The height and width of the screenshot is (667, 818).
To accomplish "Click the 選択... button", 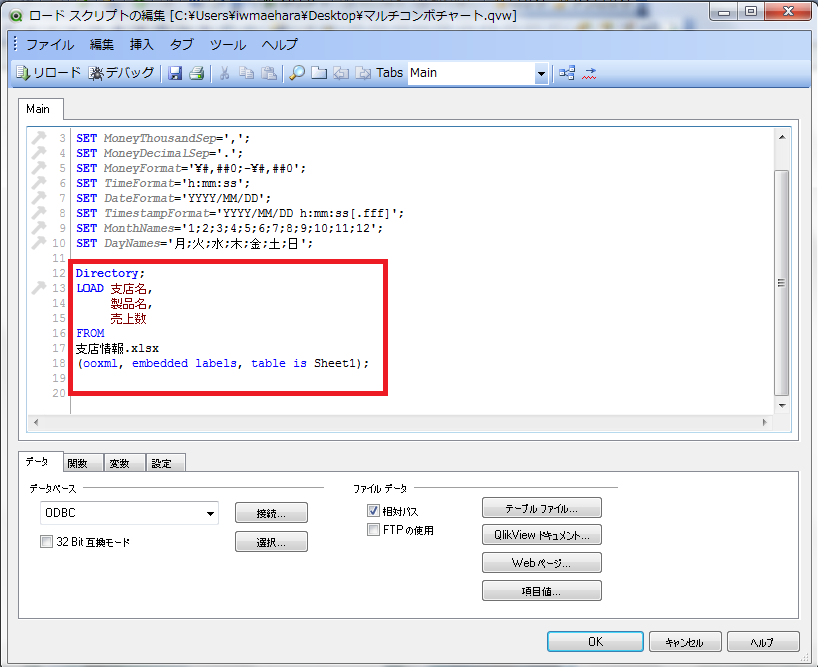I will [x=271, y=542].
